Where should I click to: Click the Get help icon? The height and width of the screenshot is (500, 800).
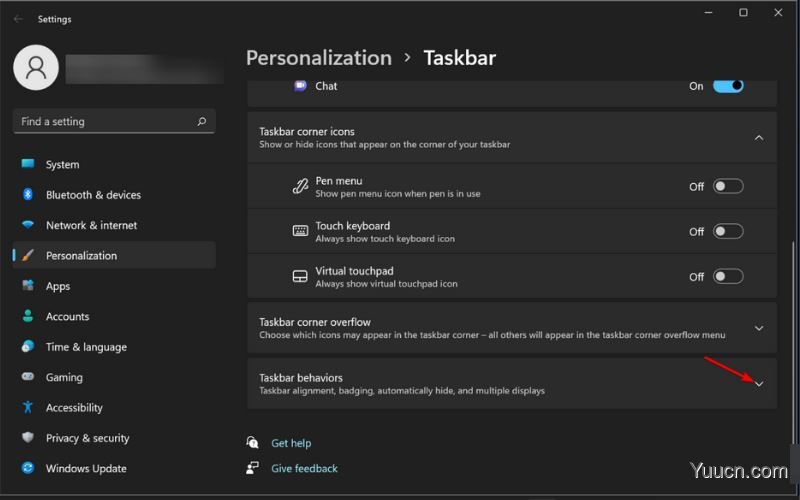253,442
